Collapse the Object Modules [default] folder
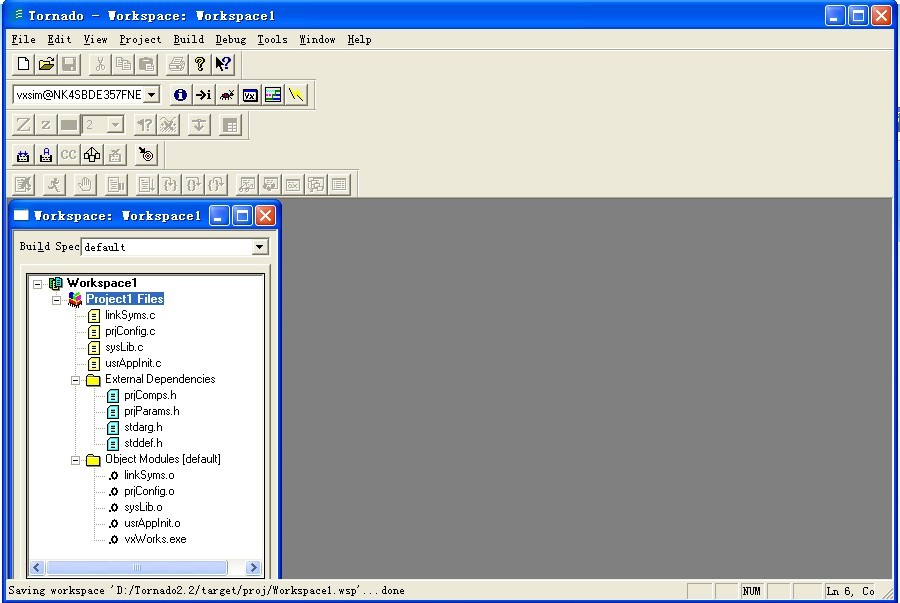The image size is (900, 603). point(75,460)
